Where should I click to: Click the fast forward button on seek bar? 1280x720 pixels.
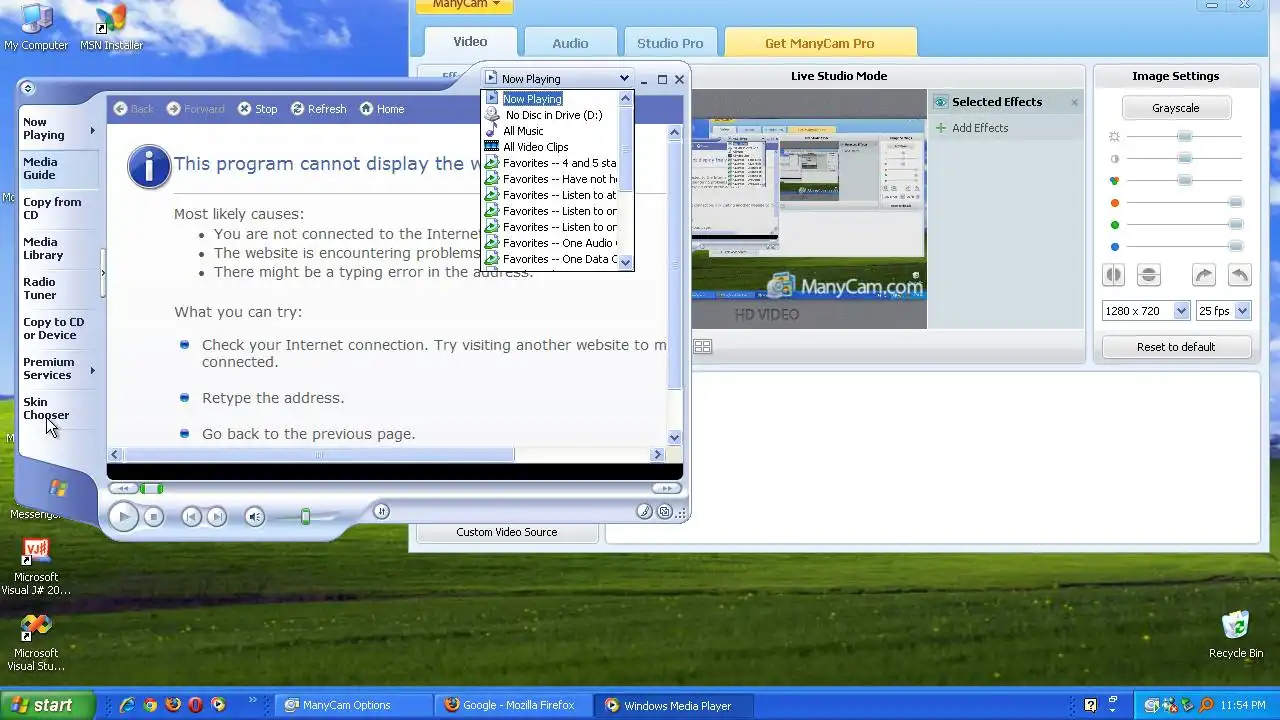coord(666,488)
